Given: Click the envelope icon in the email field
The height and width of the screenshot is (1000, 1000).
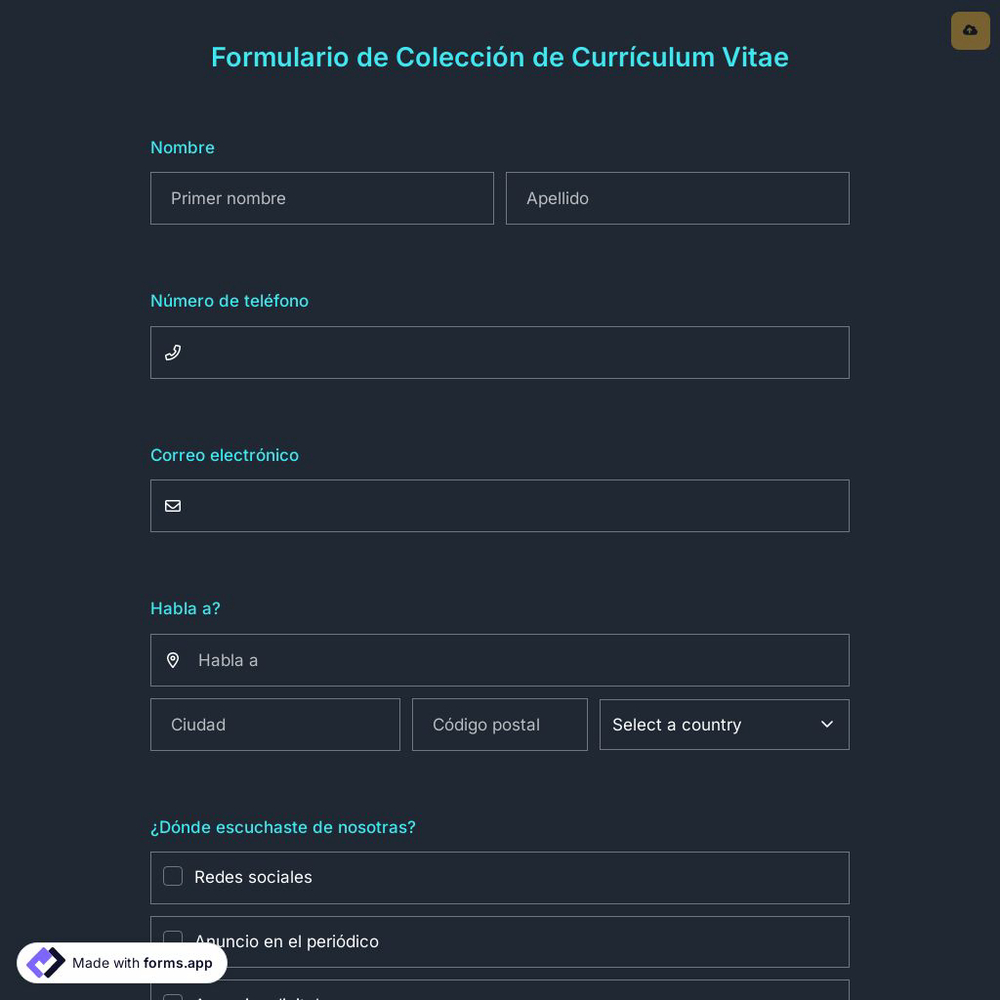Looking at the screenshot, I should pos(173,505).
